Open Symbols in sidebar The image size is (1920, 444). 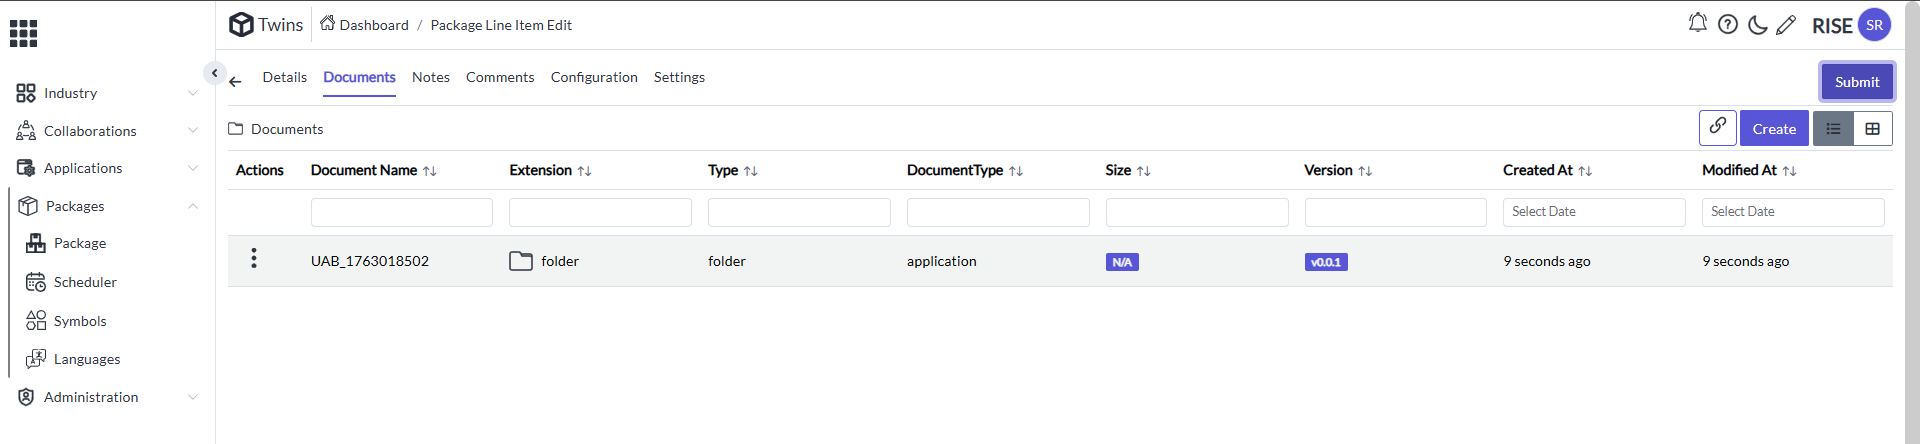(x=80, y=321)
